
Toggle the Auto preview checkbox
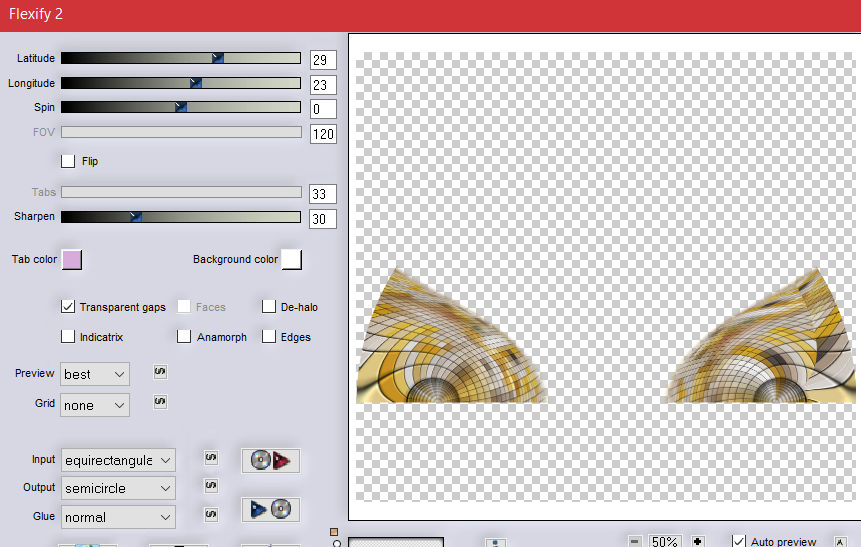[739, 542]
